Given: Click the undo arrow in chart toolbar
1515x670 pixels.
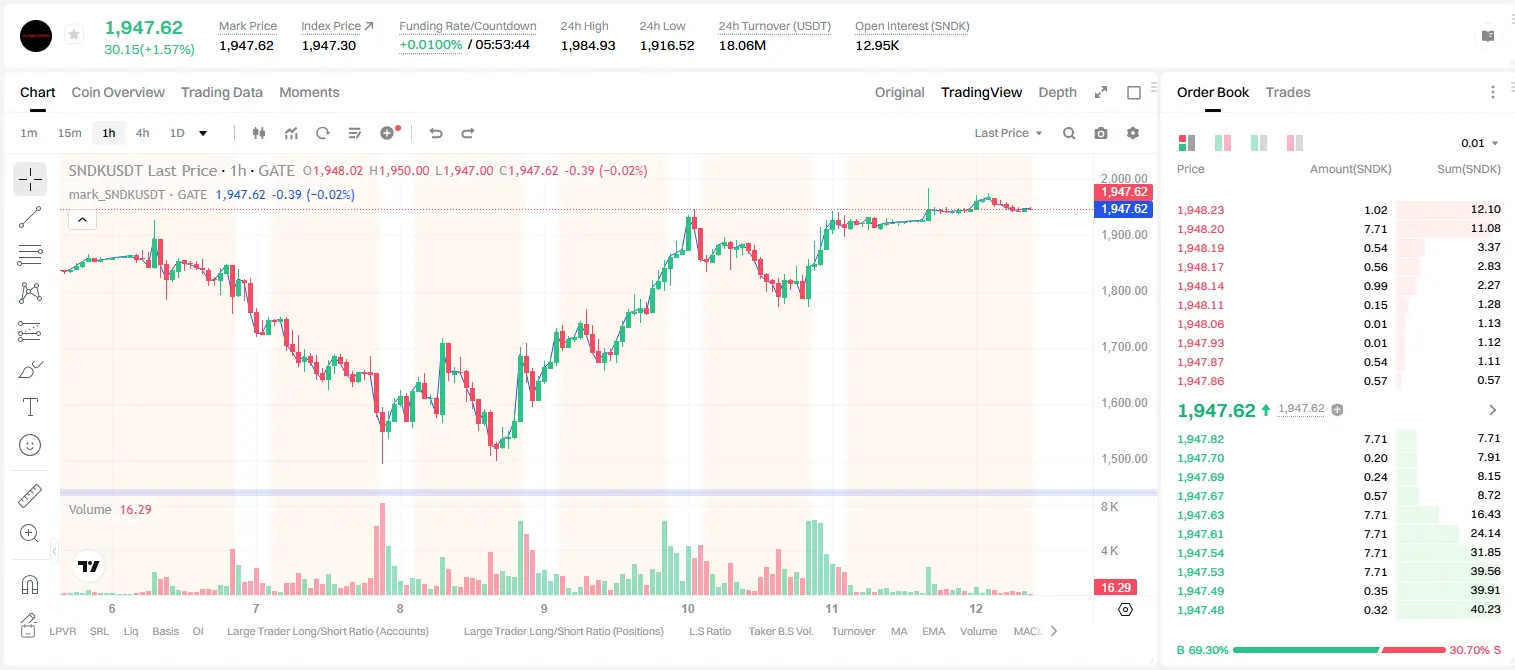Looking at the screenshot, I should coord(435,133).
